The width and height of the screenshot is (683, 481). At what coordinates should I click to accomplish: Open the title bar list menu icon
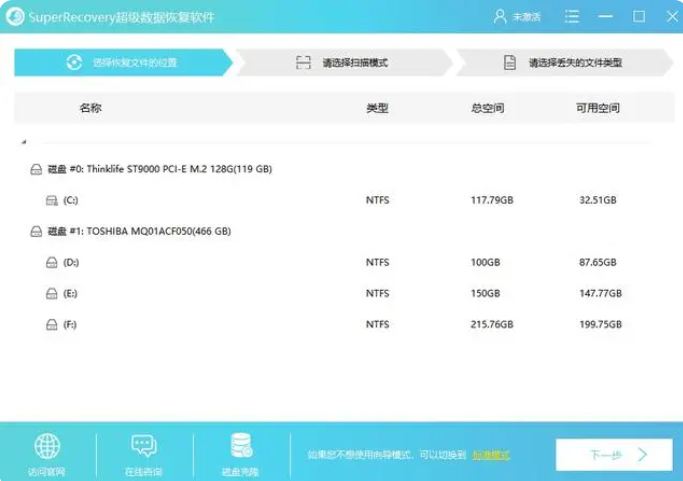click(571, 16)
